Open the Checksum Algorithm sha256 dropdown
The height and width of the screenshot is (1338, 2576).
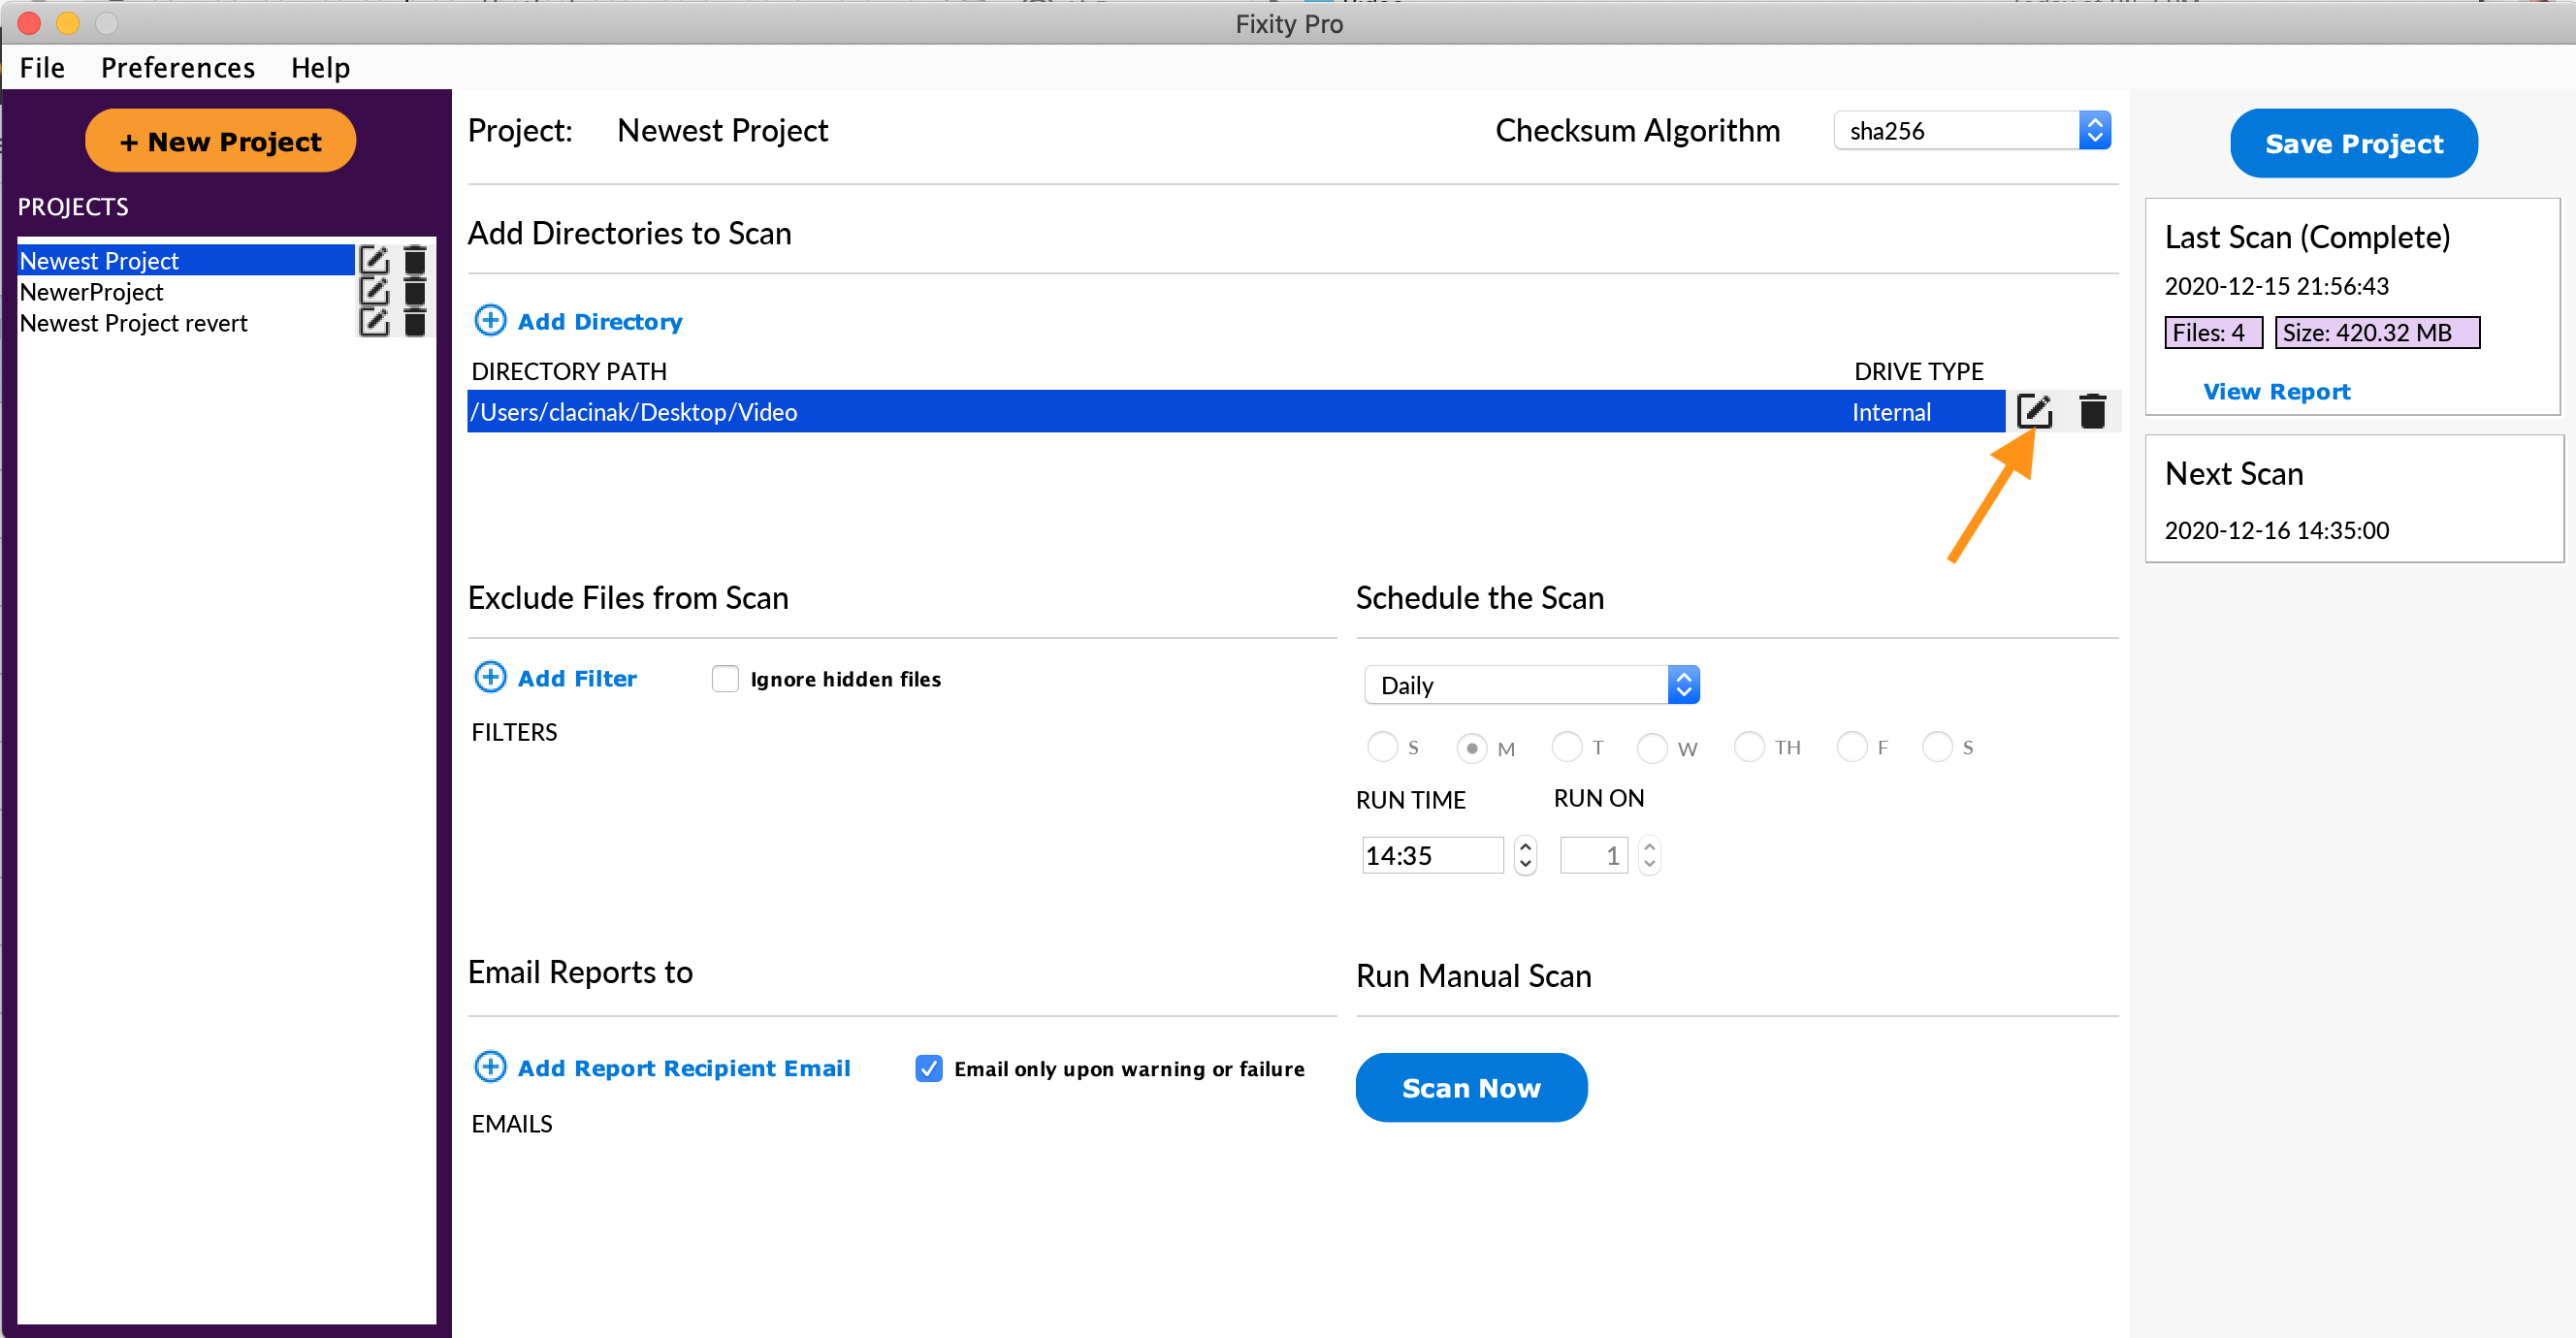(x=1972, y=130)
